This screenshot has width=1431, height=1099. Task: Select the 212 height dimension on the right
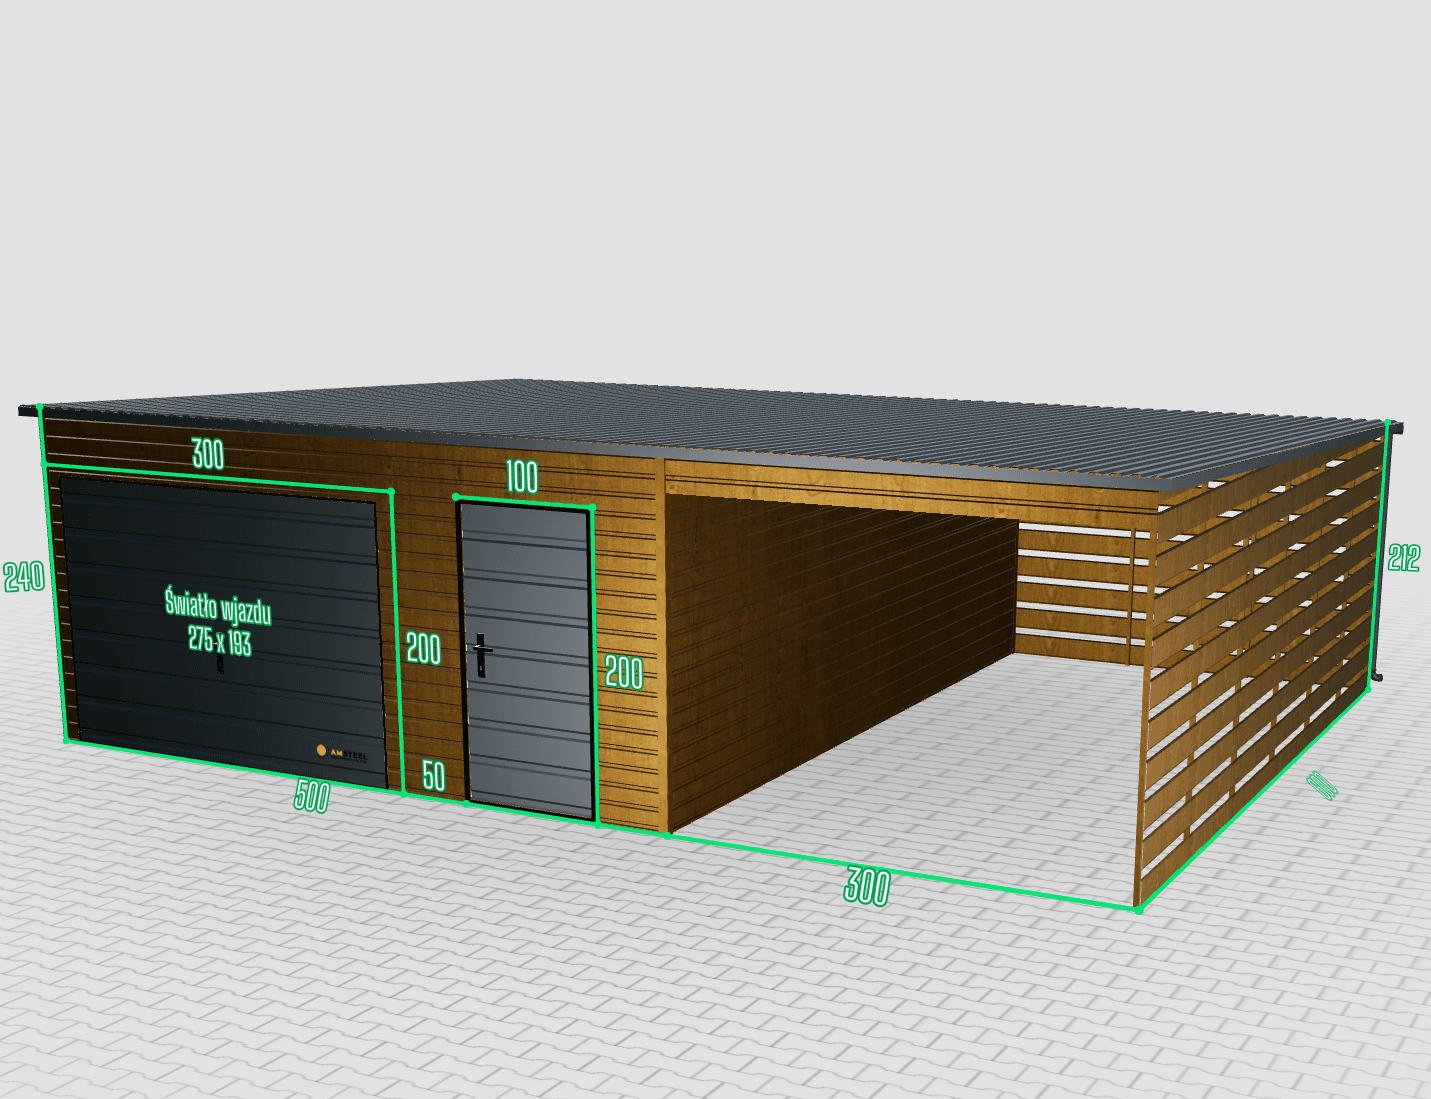[x=1404, y=558]
